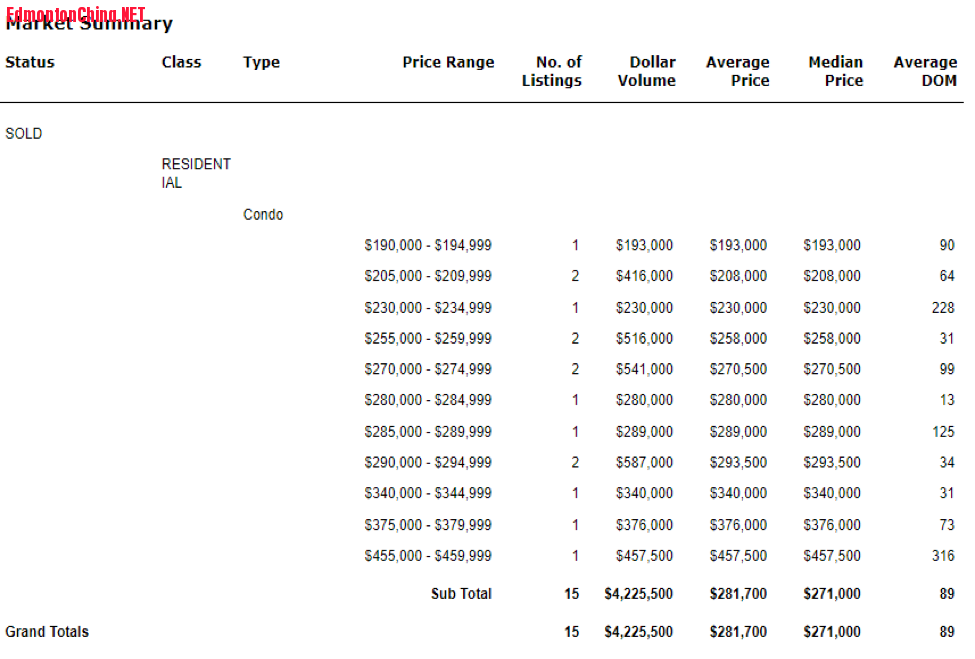Select the No. of Listings header
This screenshot has width=975, height=659.
point(551,71)
